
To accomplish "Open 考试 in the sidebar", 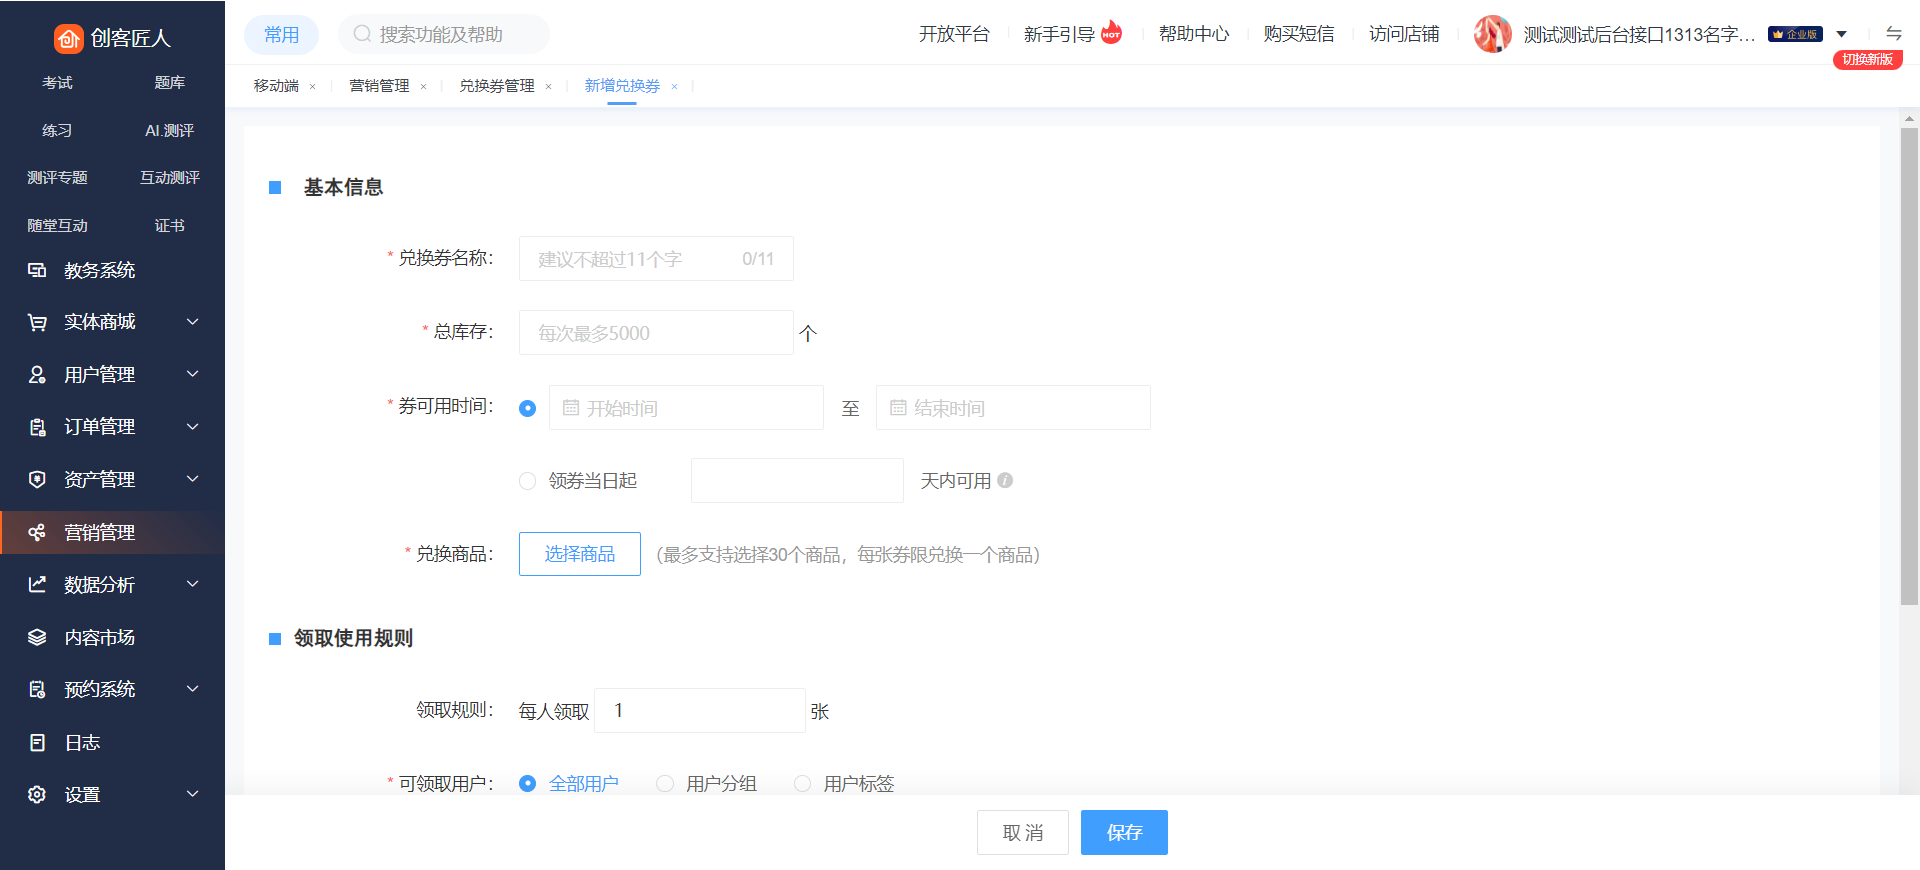I will [x=57, y=82].
